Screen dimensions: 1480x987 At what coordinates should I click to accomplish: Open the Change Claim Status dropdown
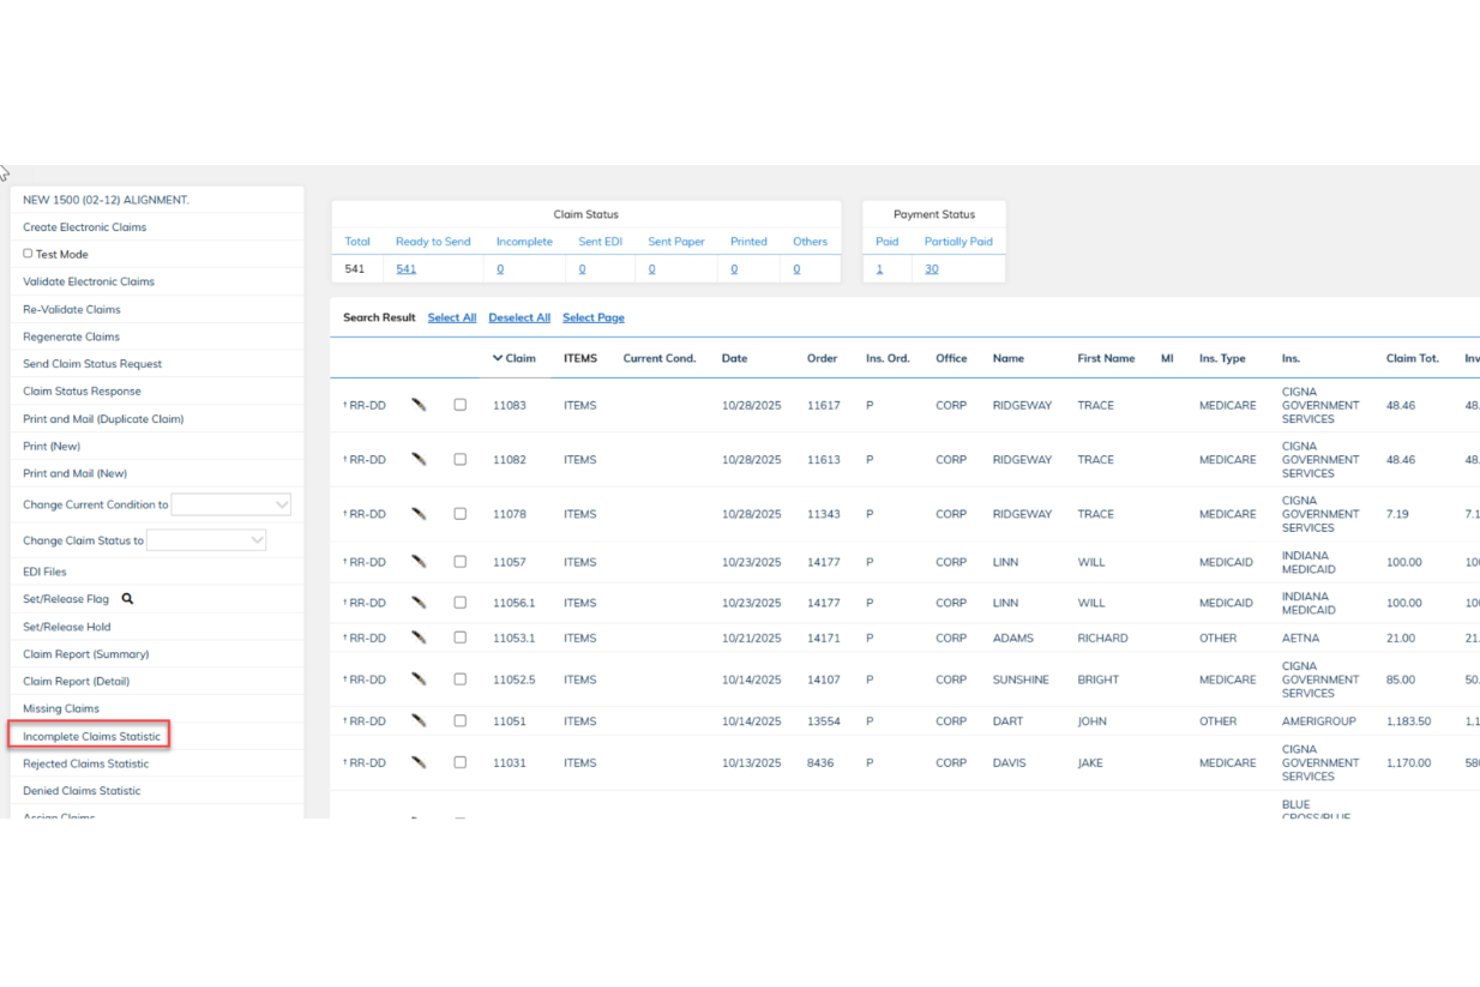tap(206, 540)
